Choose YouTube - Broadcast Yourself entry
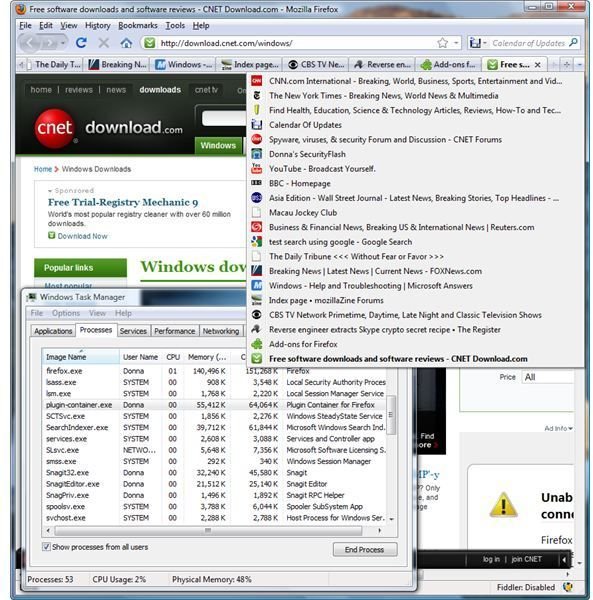This screenshot has width=593, height=600. point(415,169)
